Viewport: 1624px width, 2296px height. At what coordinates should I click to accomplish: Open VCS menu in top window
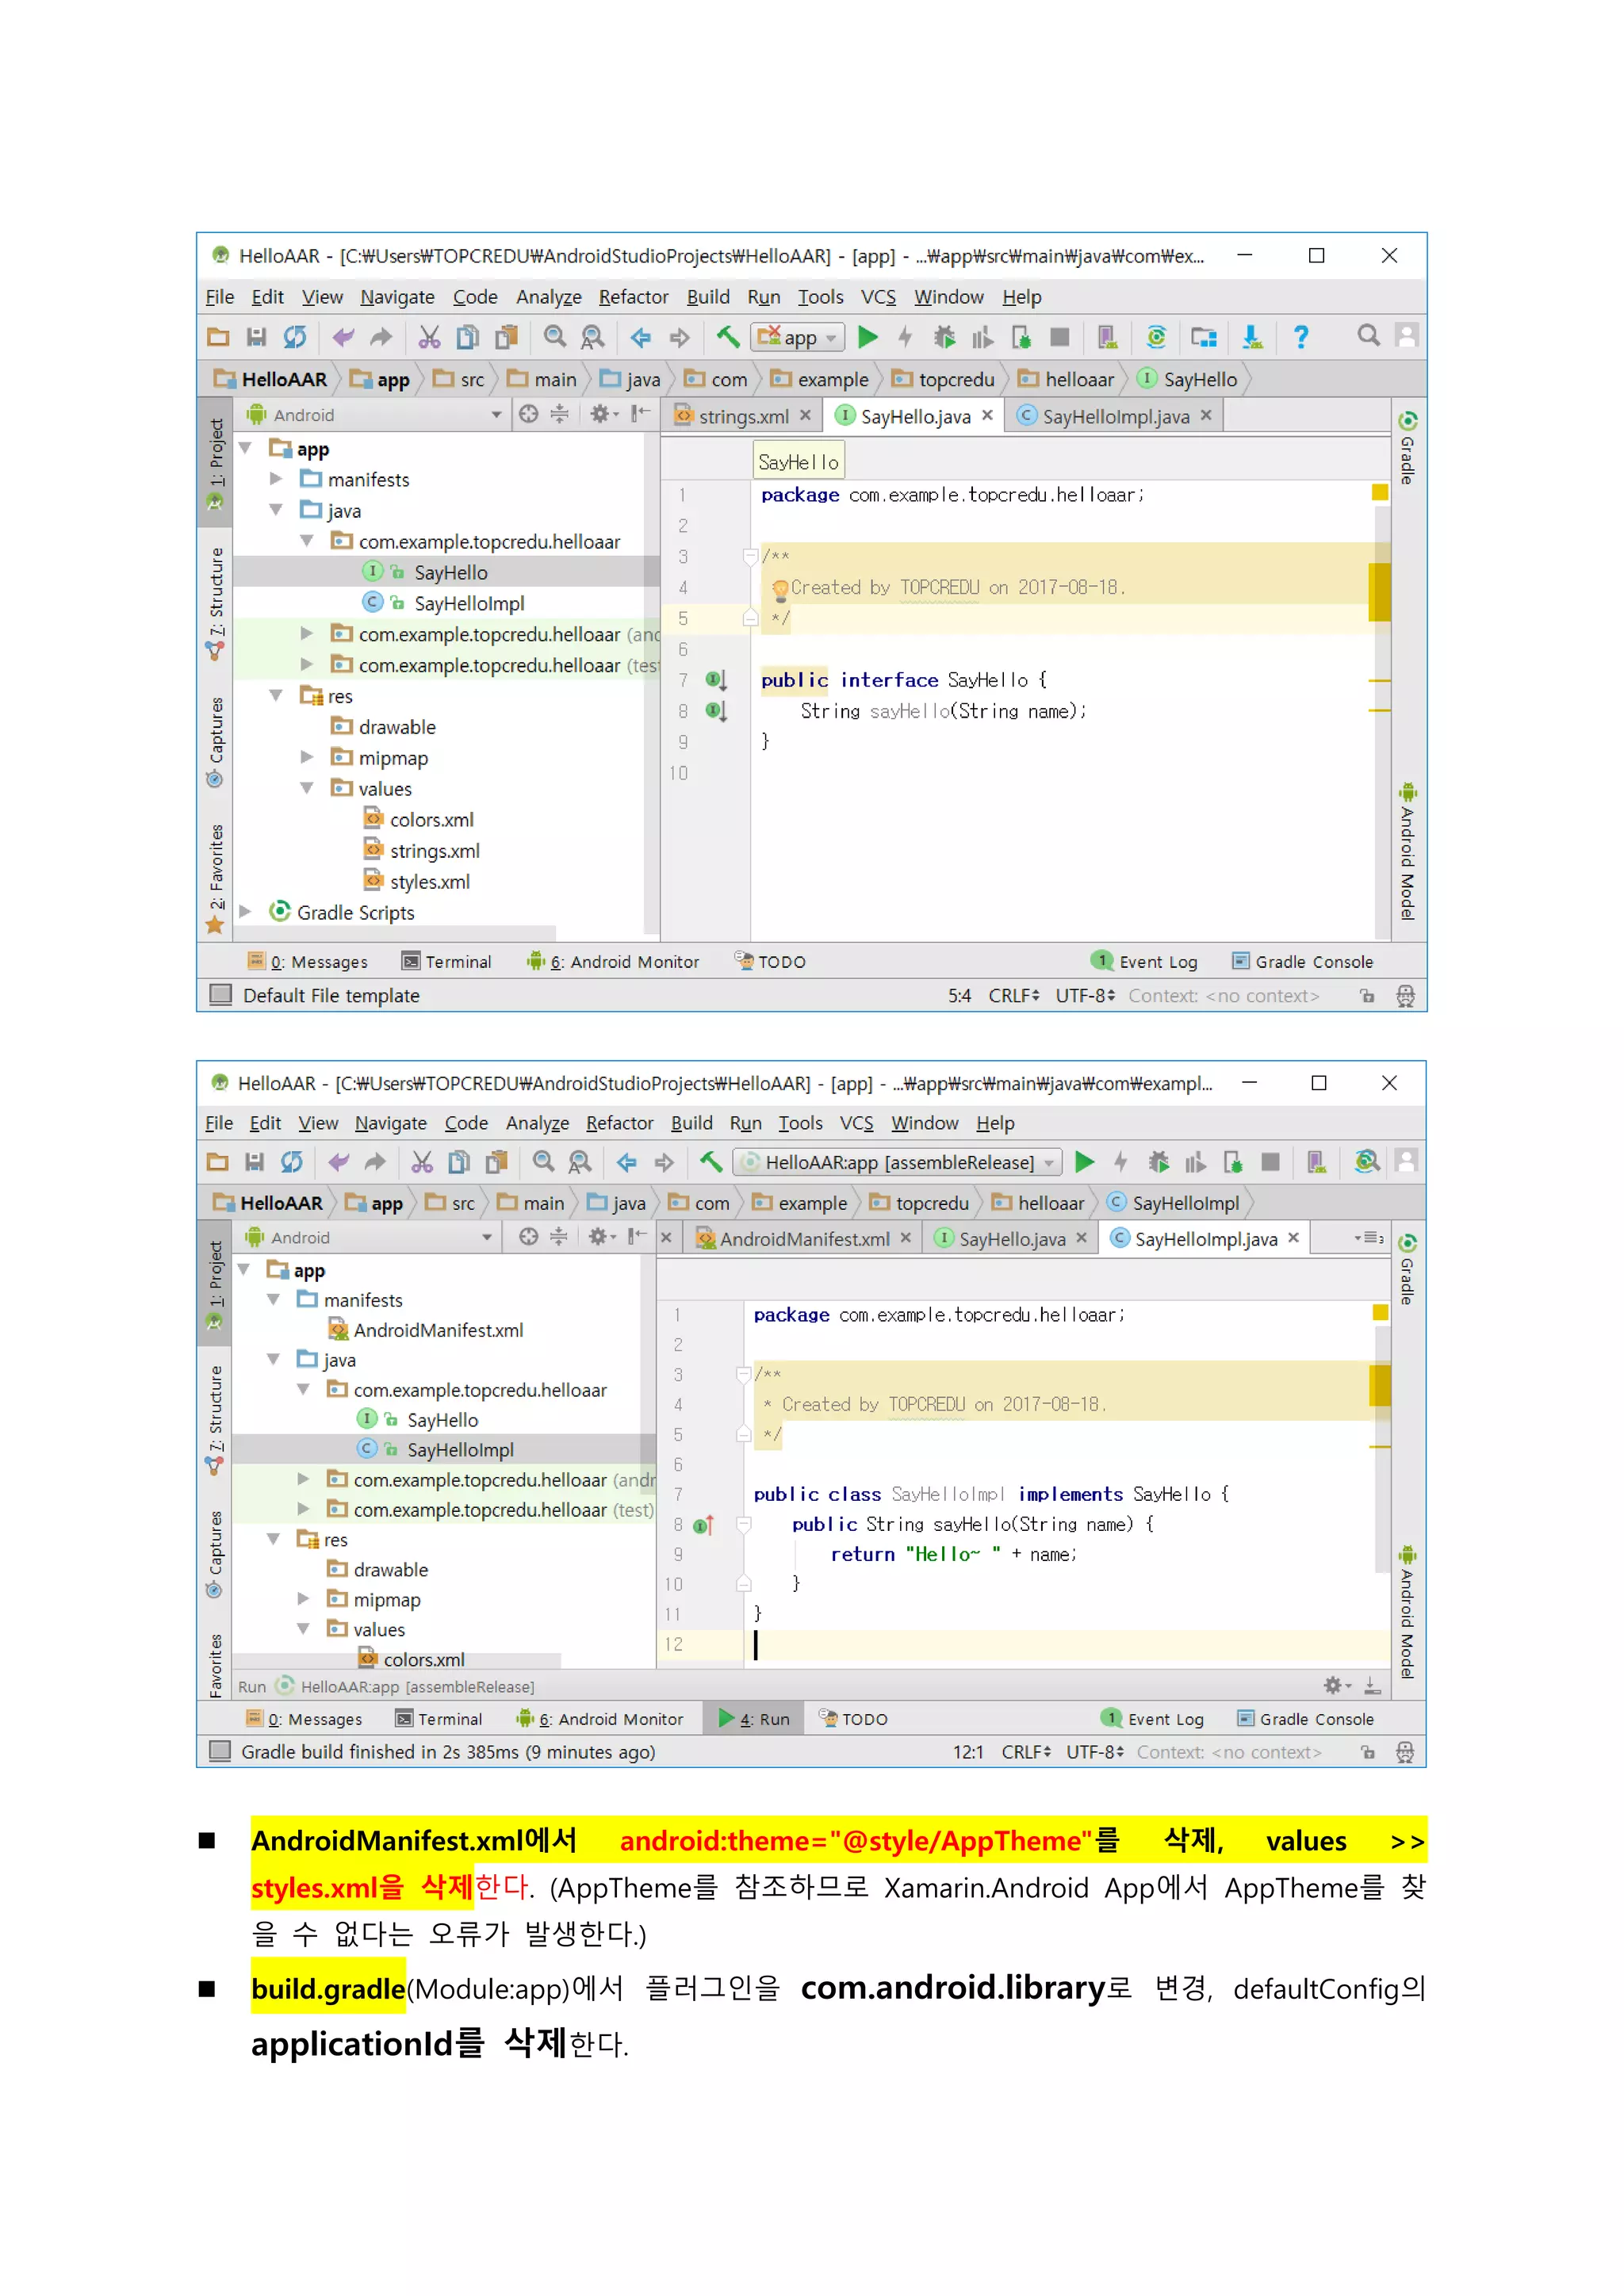point(878,297)
